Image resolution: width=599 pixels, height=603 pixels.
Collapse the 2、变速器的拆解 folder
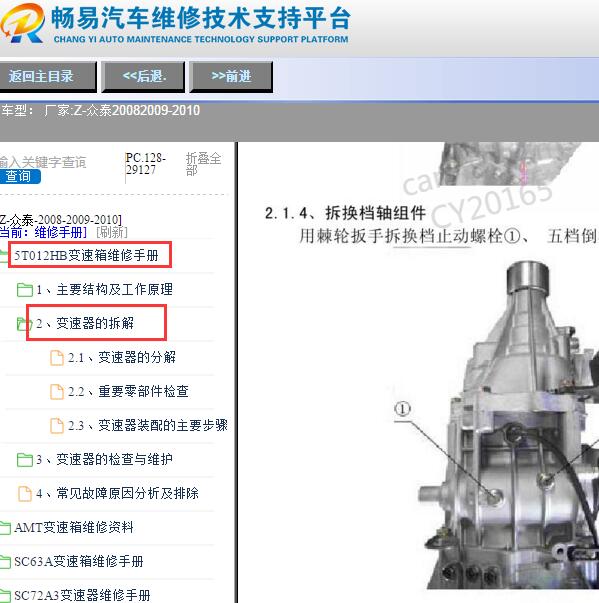coord(85,323)
